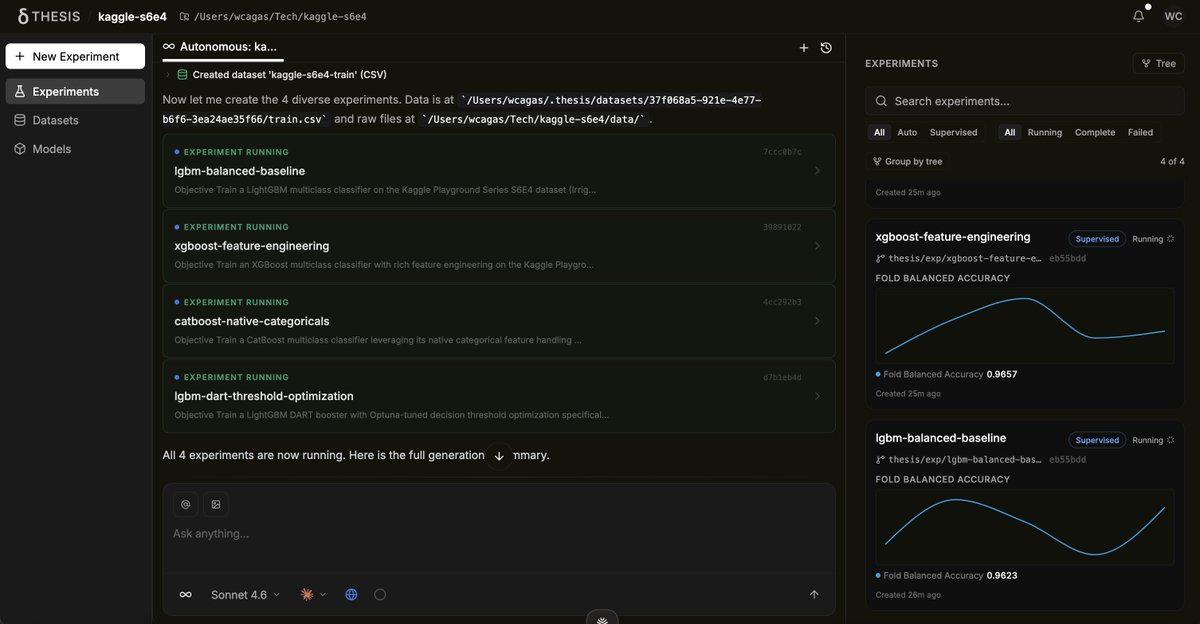Viewport: 1200px width, 624px height.
Task: Open the WC user avatar menu
Action: tap(1173, 16)
